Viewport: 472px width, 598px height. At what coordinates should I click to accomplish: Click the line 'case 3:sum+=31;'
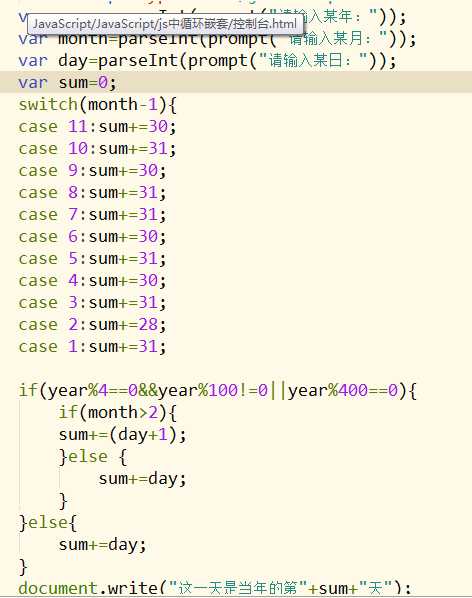(92, 303)
